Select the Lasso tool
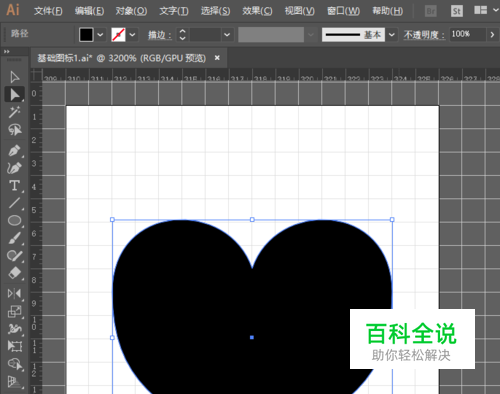 coord(14,130)
